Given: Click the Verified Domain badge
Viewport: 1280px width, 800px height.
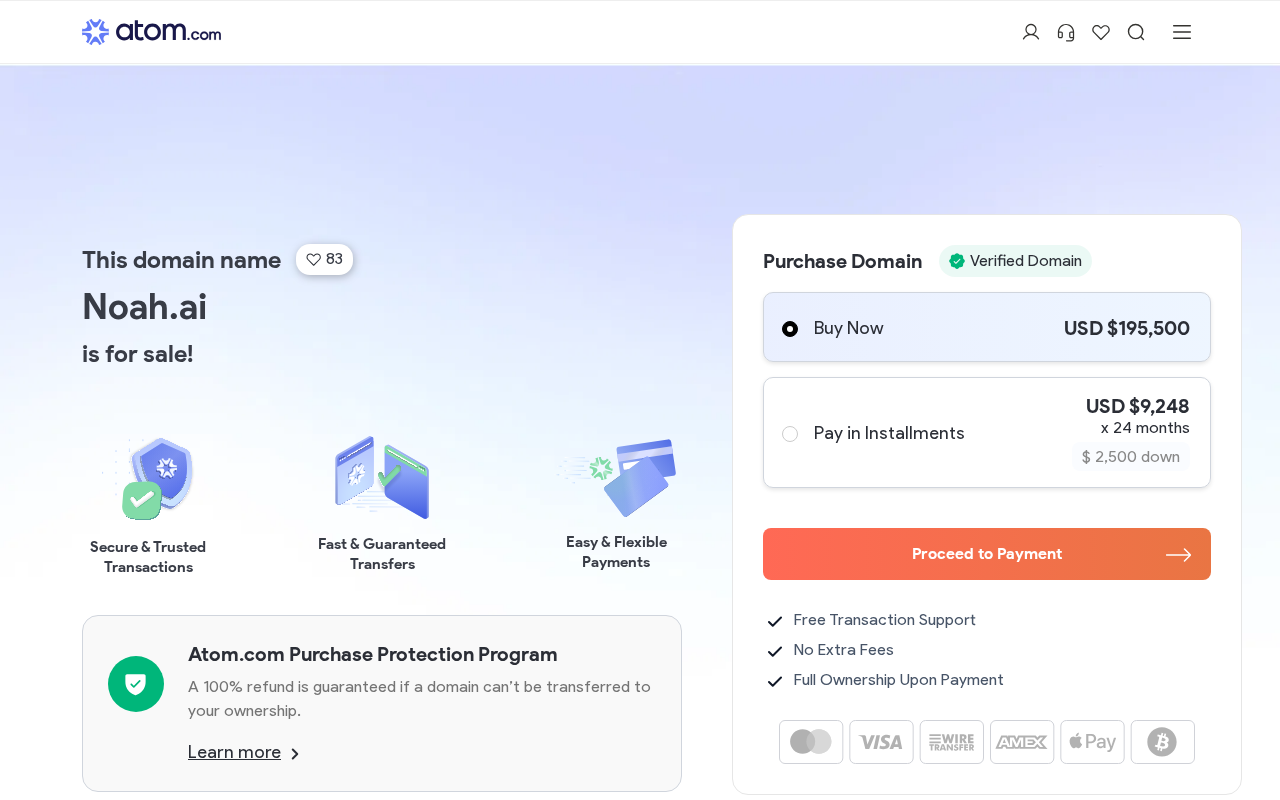Looking at the screenshot, I should pos(1015,261).
